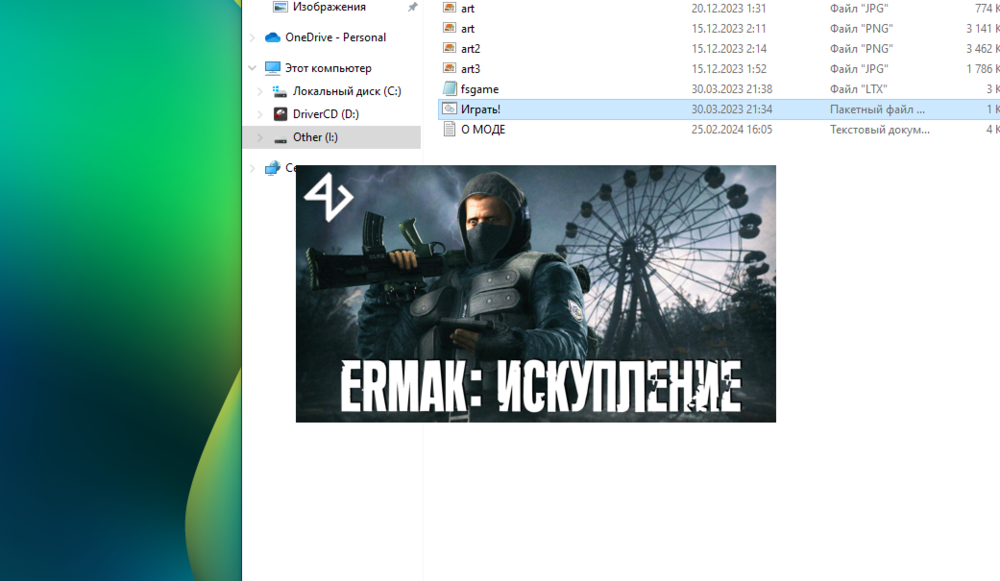
Task: Unpin Изображения from Quick Access
Action: click(x=412, y=6)
